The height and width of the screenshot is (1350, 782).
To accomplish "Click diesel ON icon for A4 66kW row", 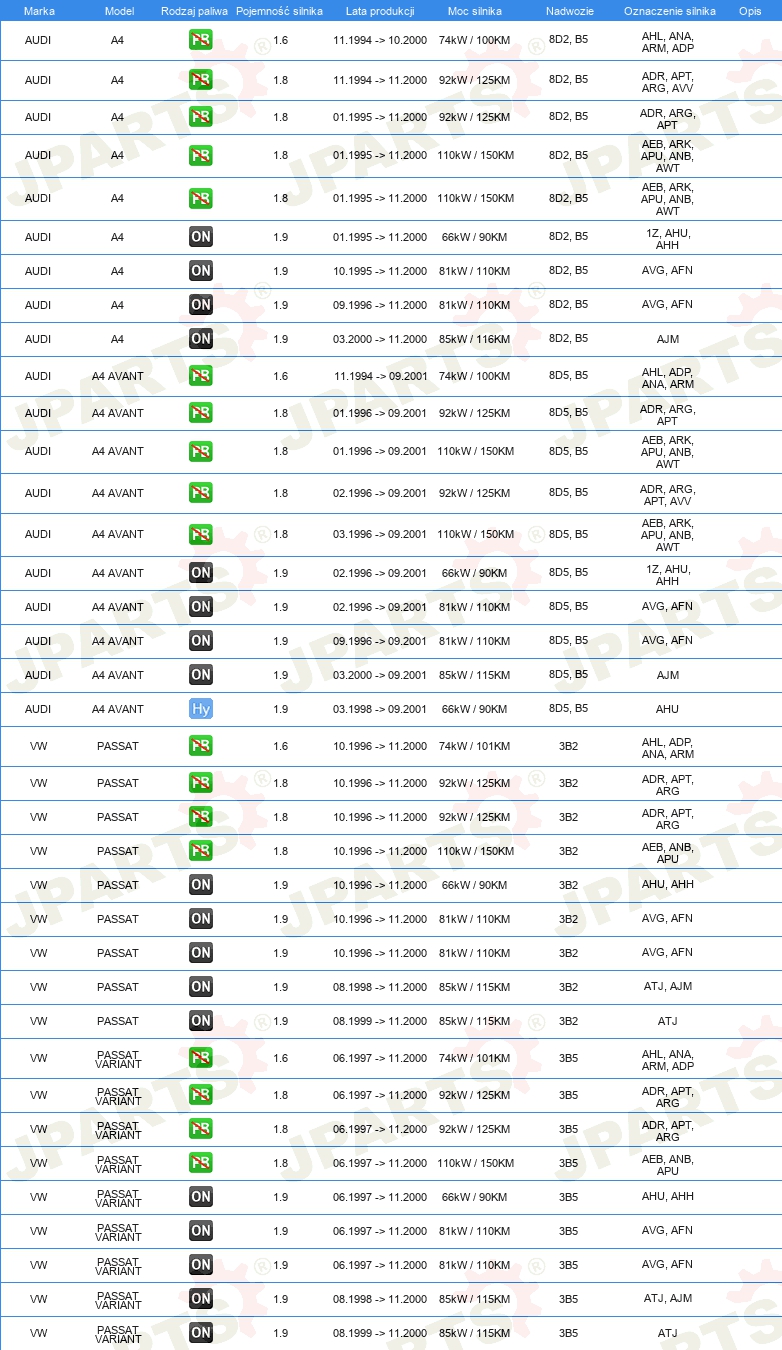I will pyautogui.click(x=201, y=237).
